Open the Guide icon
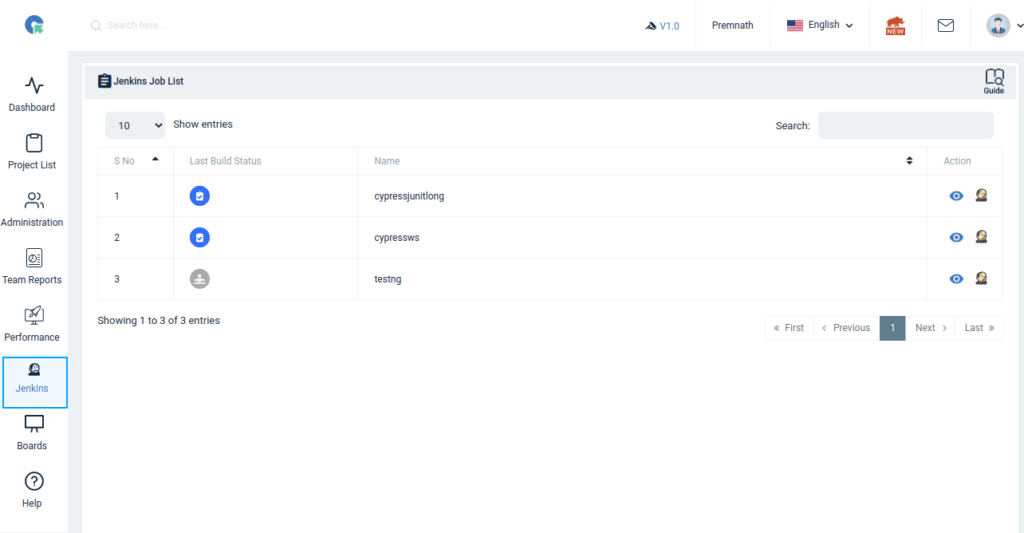1024x533 pixels. pyautogui.click(x=994, y=81)
